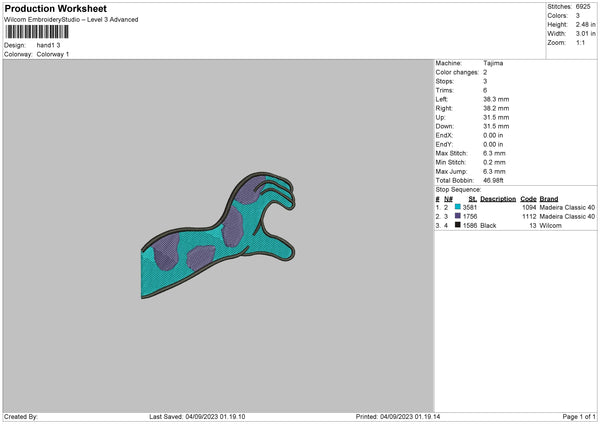Click the black thread color swatch 1586
Viewport: 600px width, 424px height.
(x=458, y=225)
